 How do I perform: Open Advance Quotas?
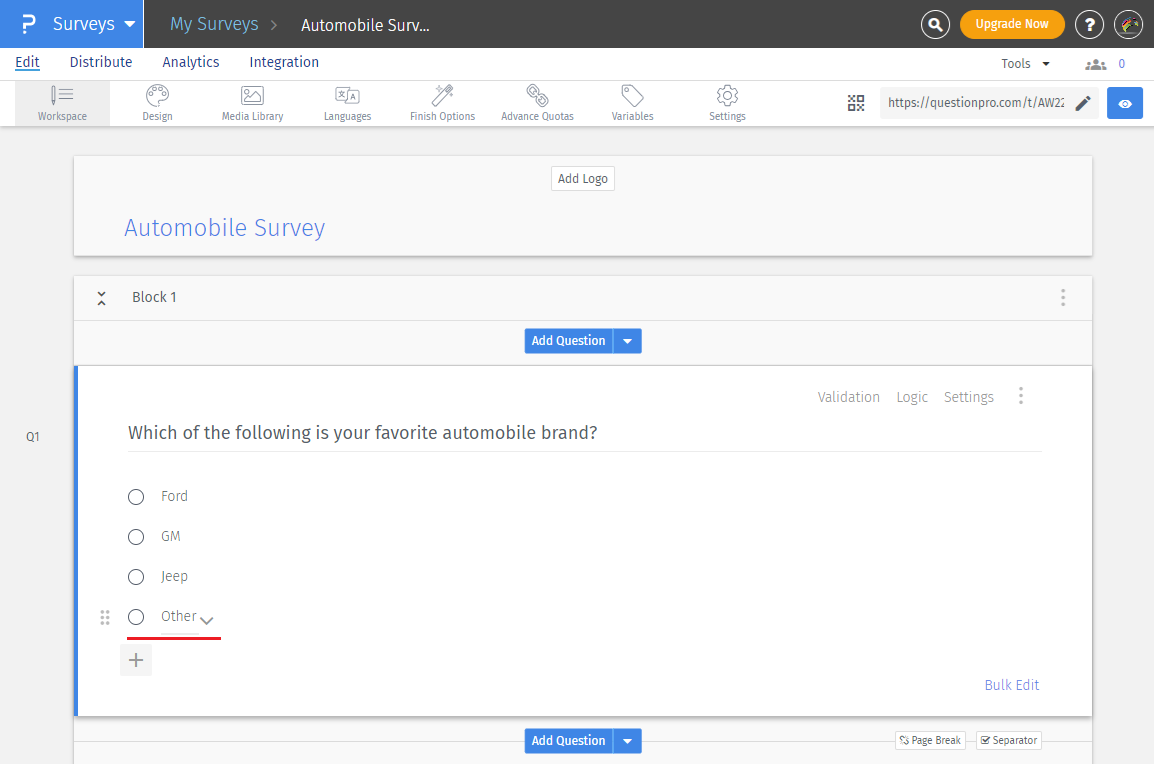coord(536,103)
